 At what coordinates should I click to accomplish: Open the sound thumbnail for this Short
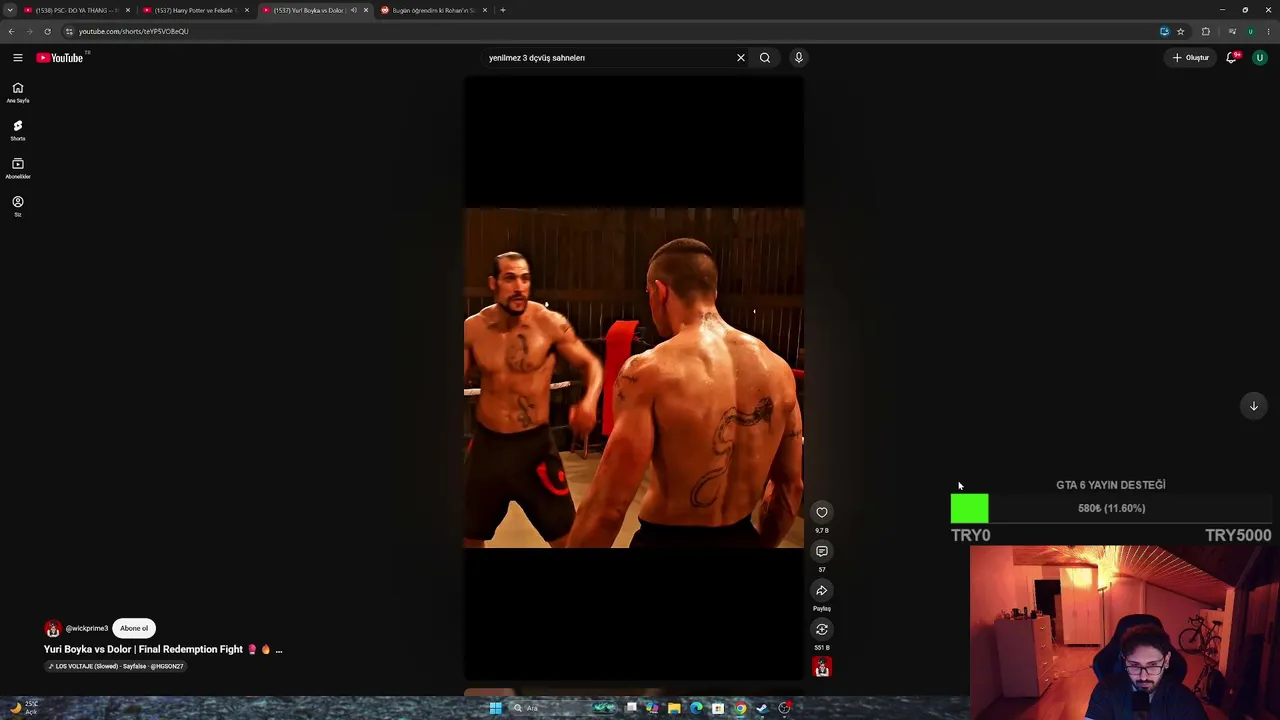click(x=822, y=668)
